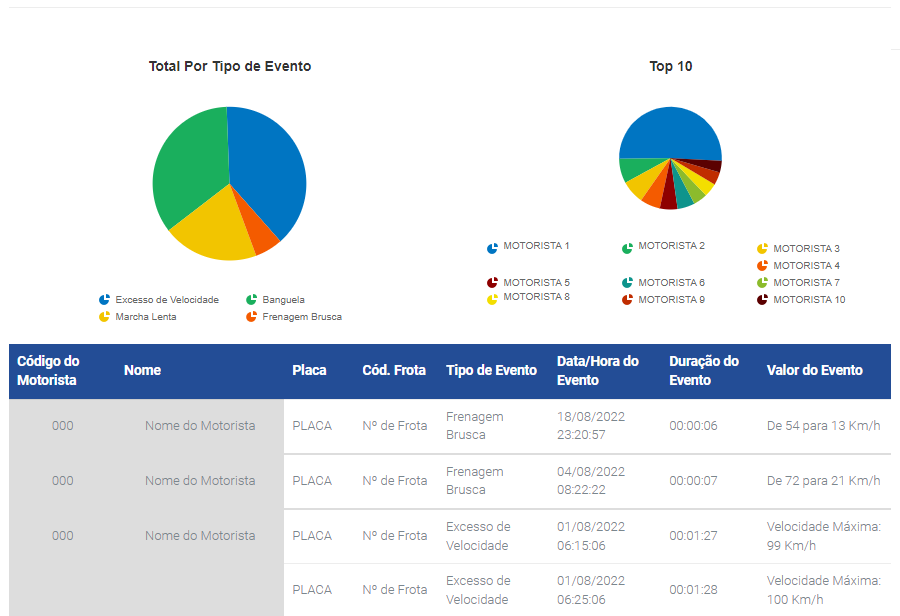This screenshot has height=616, width=900.
Task: Toggle the MOTORISTA 4 legend entry
Action: (798, 266)
